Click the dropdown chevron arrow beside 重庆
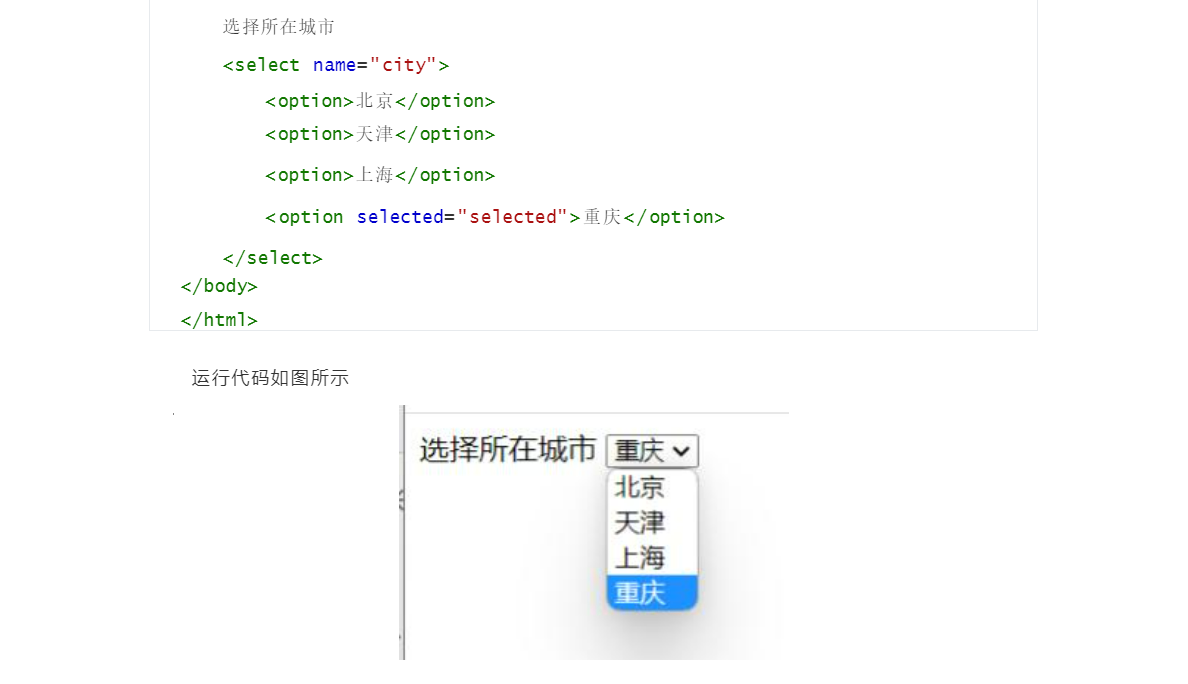 [682, 452]
